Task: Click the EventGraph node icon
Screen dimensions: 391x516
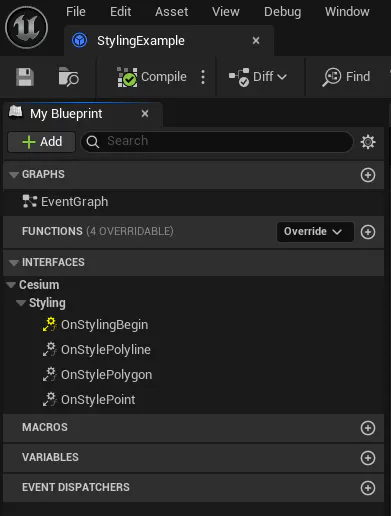Action: pyautogui.click(x=30, y=202)
